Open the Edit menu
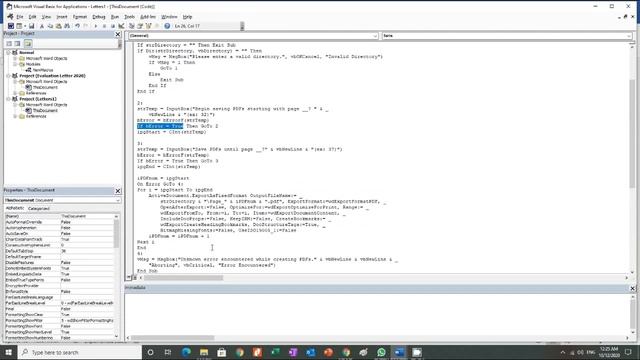The image size is (640, 360). click(x=32, y=17)
